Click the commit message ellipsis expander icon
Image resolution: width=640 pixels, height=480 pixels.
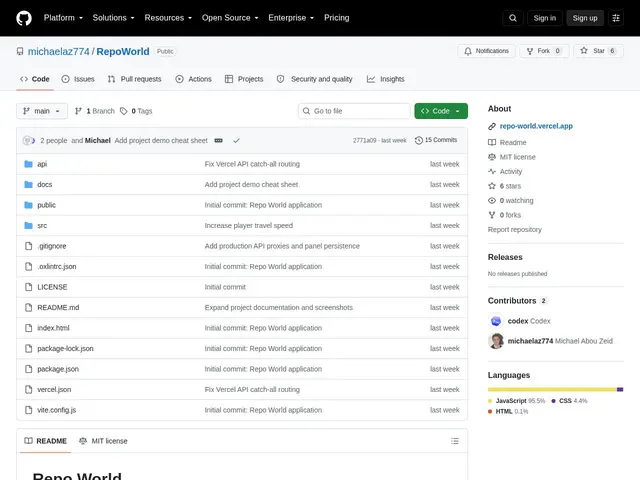point(219,140)
